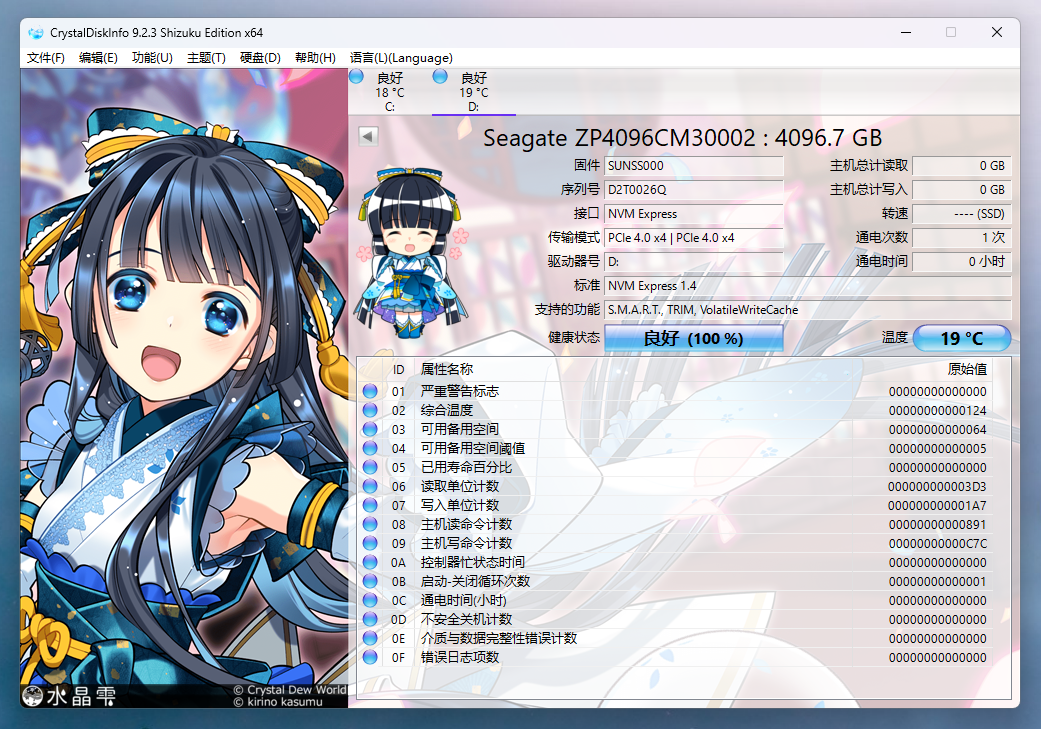This screenshot has width=1041, height=729.
Task: Click raw value 0000000000124
Action: [937, 410]
